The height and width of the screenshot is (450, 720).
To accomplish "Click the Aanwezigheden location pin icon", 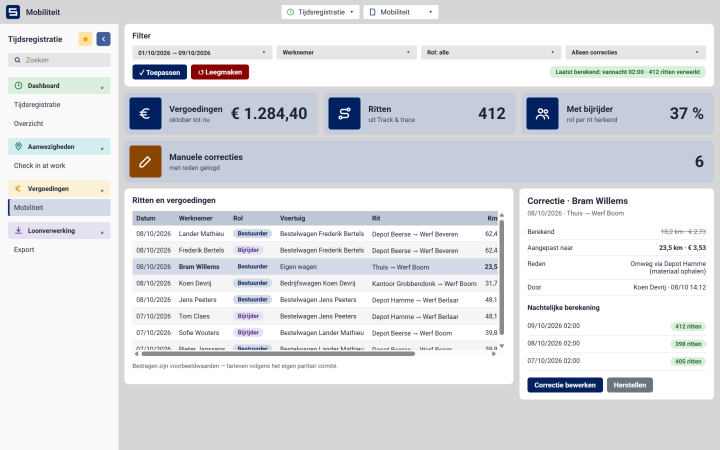I will [18, 146].
